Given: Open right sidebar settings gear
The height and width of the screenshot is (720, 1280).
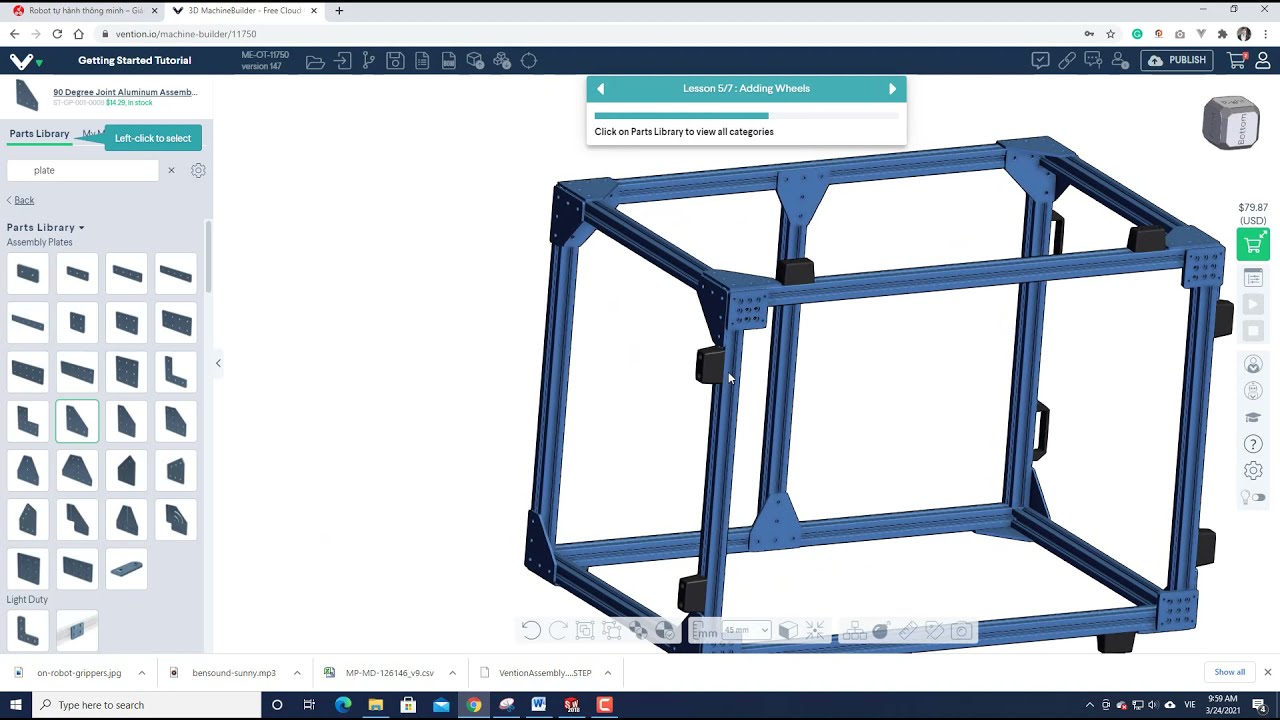Looking at the screenshot, I should tap(1253, 471).
